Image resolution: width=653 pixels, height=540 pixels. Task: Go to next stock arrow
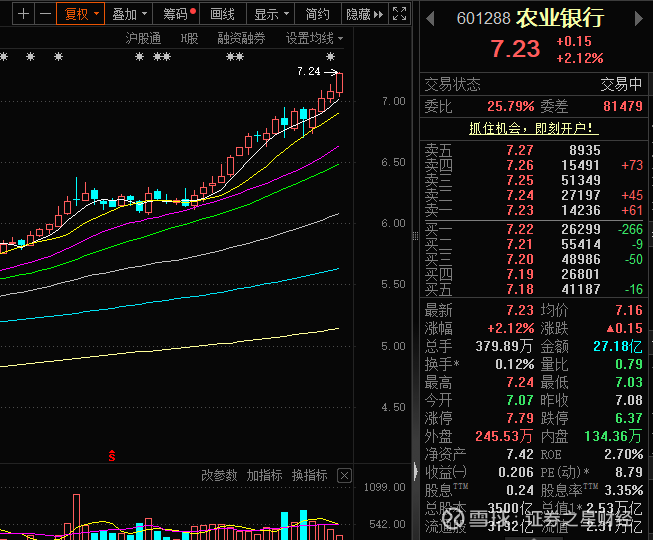(638, 19)
